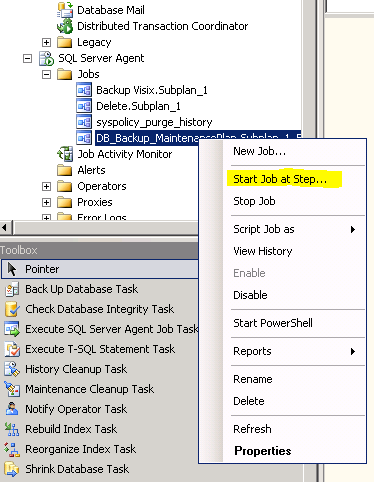
Task: Select the Alerts label in tree
Action: click(x=91, y=170)
